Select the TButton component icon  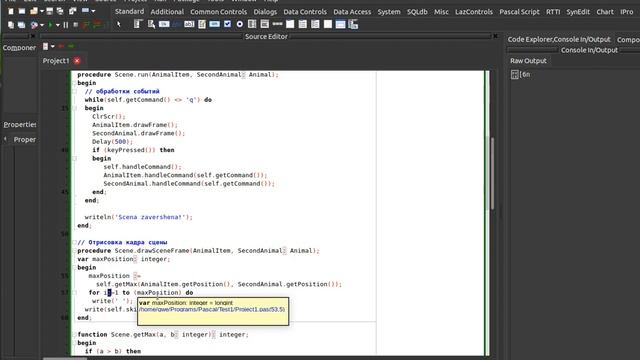(164, 24)
